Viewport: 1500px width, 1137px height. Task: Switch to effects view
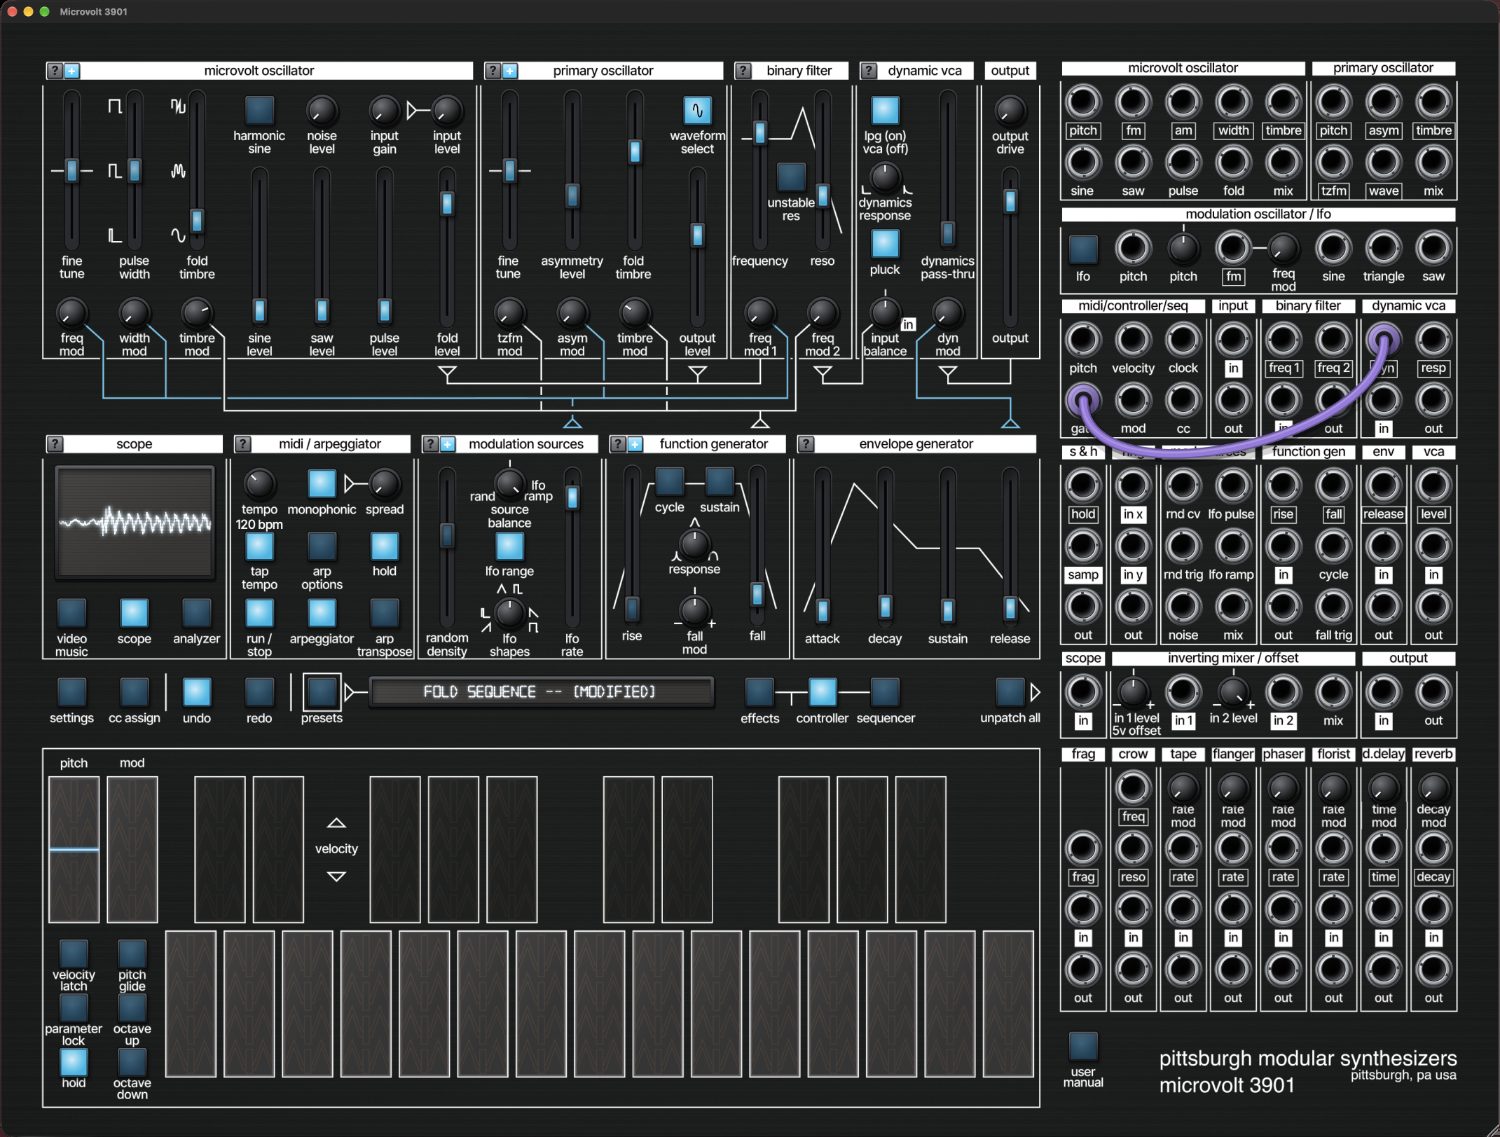pos(759,692)
